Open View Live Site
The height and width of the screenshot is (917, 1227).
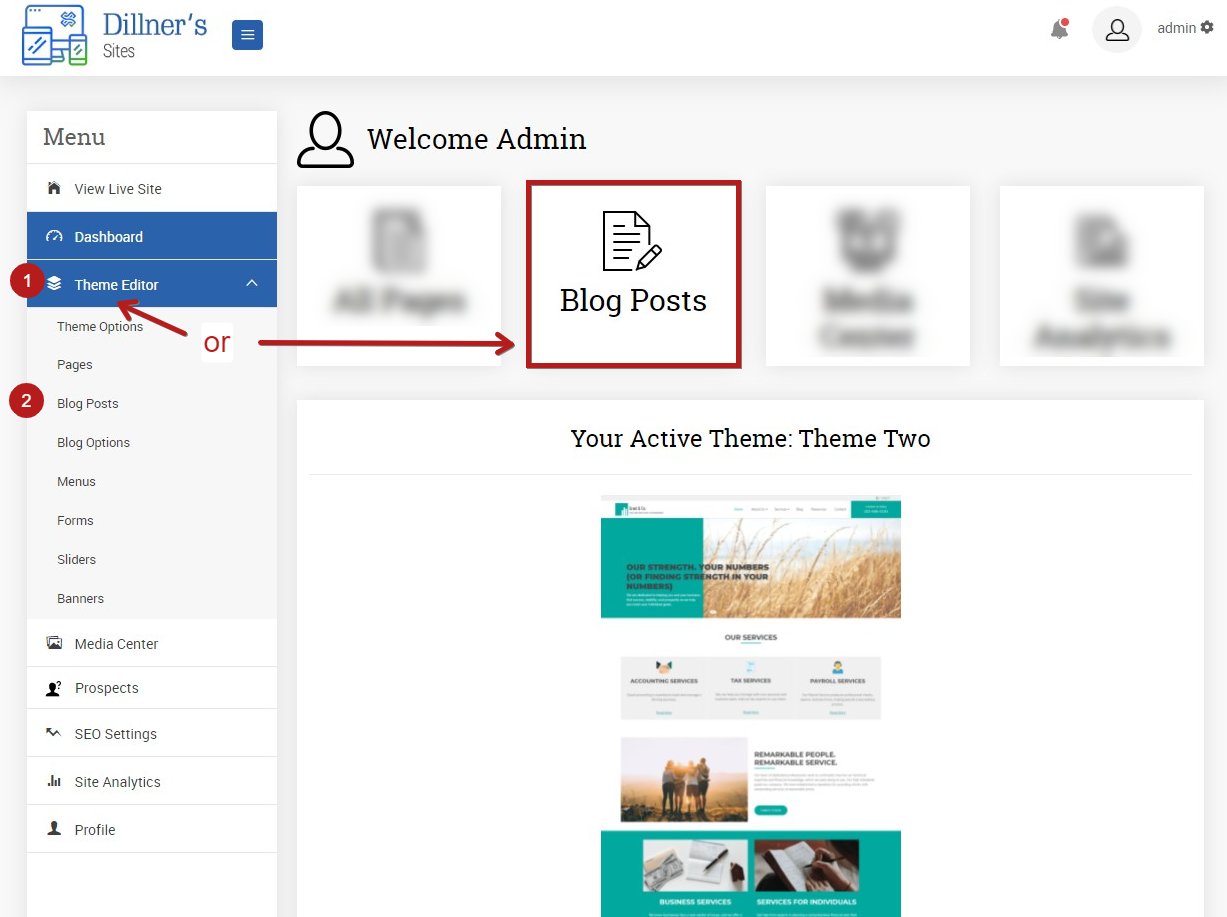152,188
